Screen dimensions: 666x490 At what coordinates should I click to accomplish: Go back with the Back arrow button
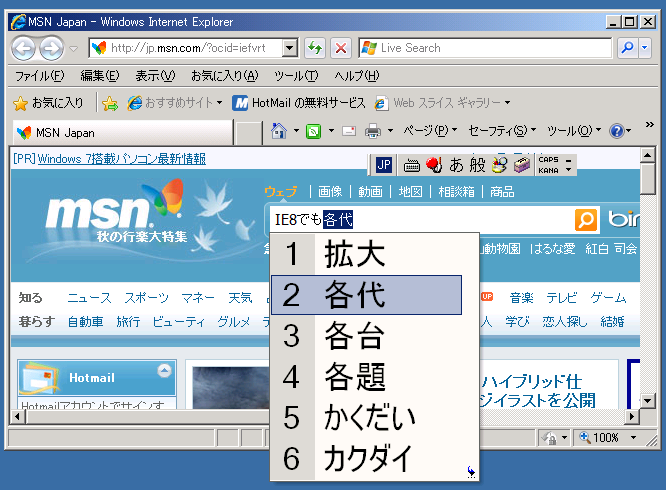pyautogui.click(x=23, y=48)
